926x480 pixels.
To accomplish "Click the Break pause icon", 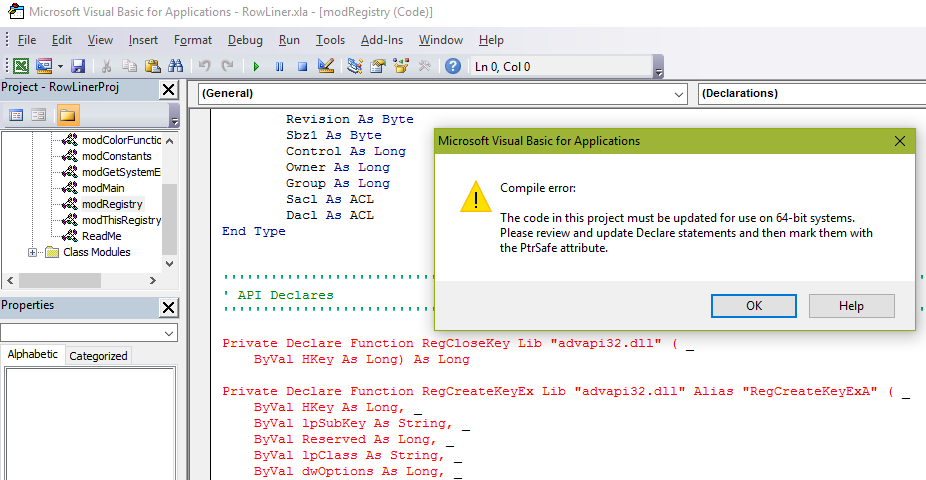I will (x=279, y=67).
